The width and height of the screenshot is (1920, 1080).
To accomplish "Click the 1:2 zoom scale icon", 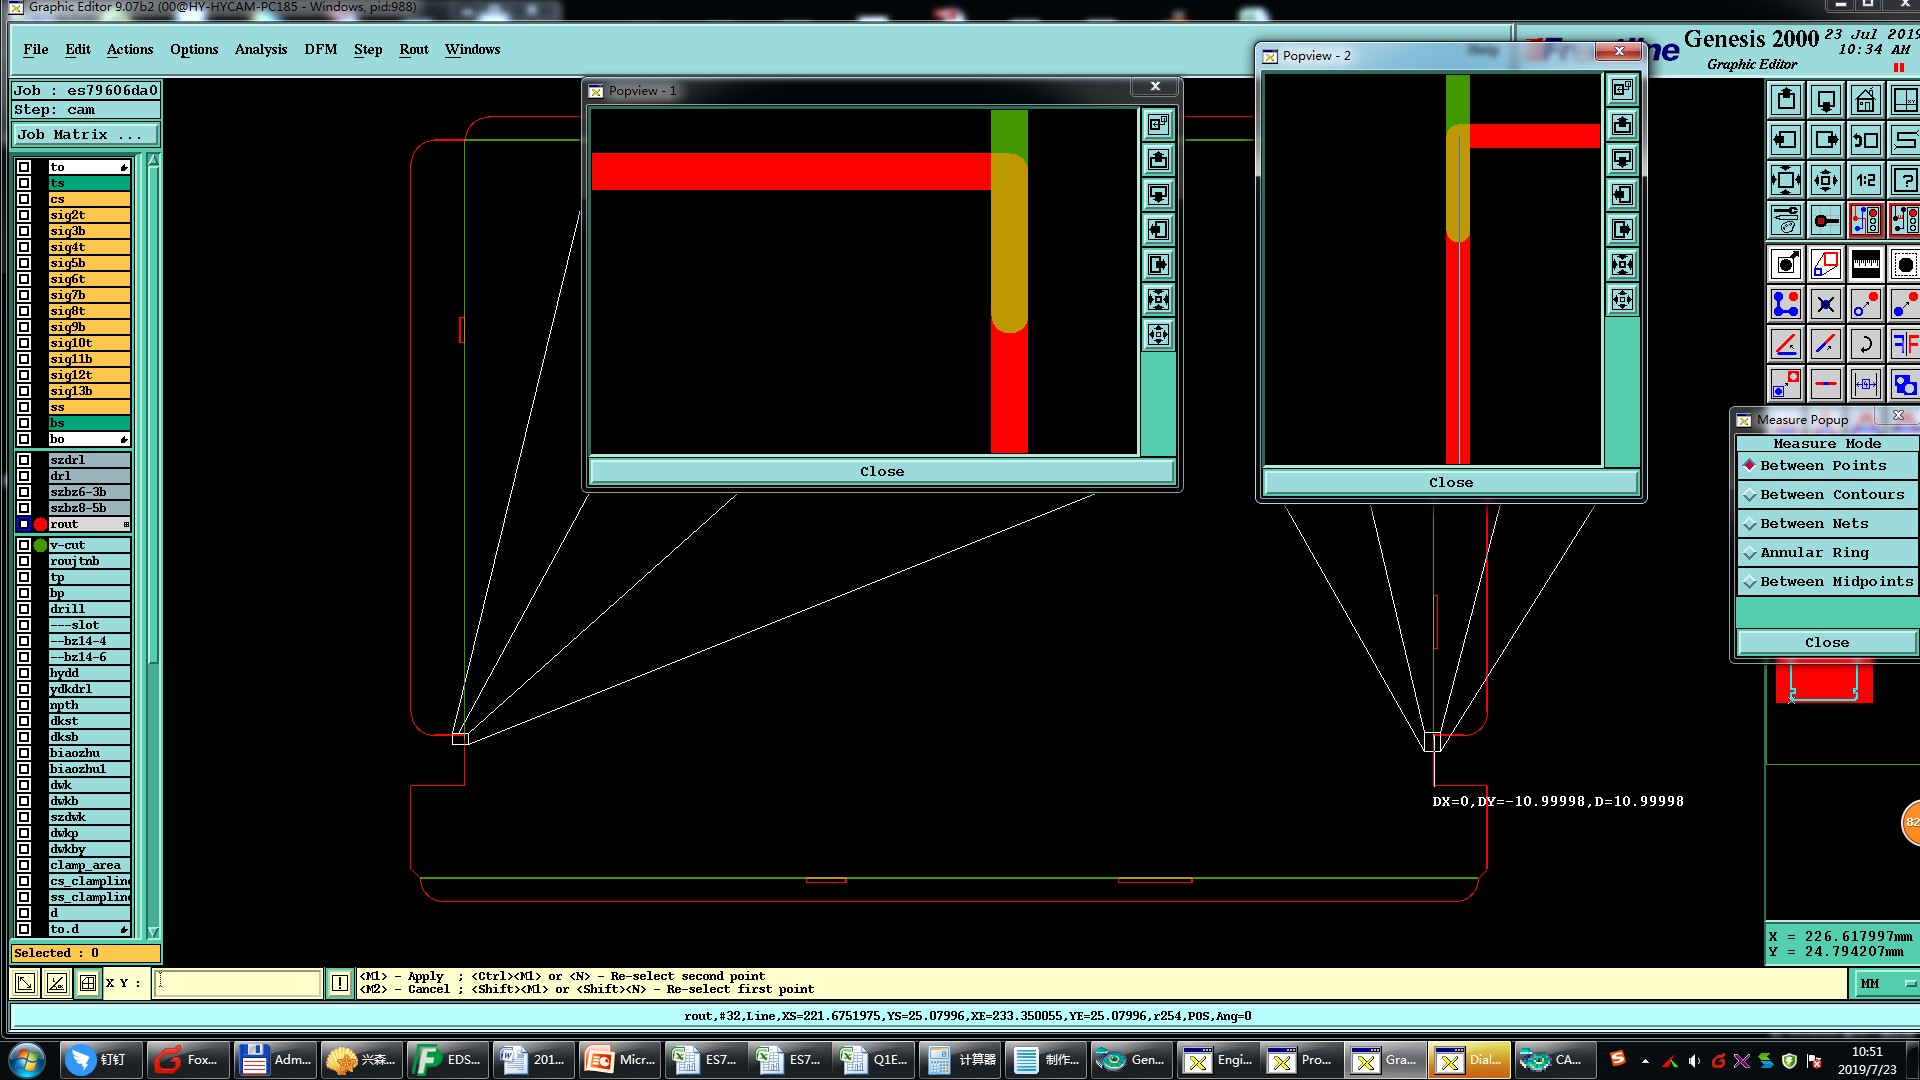I will (1865, 181).
